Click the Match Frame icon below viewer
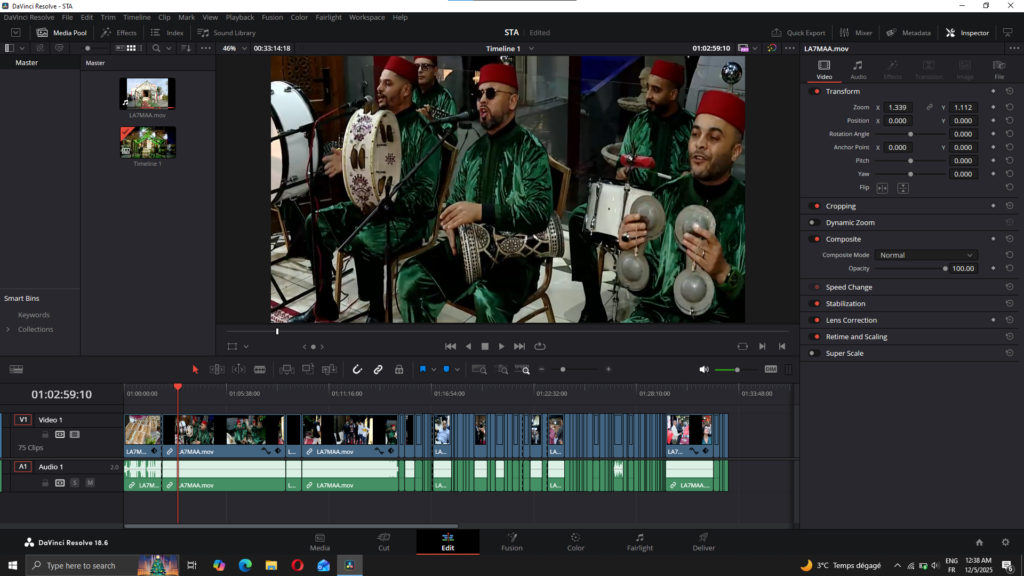Screen dimensions: 1024x576 743,346
